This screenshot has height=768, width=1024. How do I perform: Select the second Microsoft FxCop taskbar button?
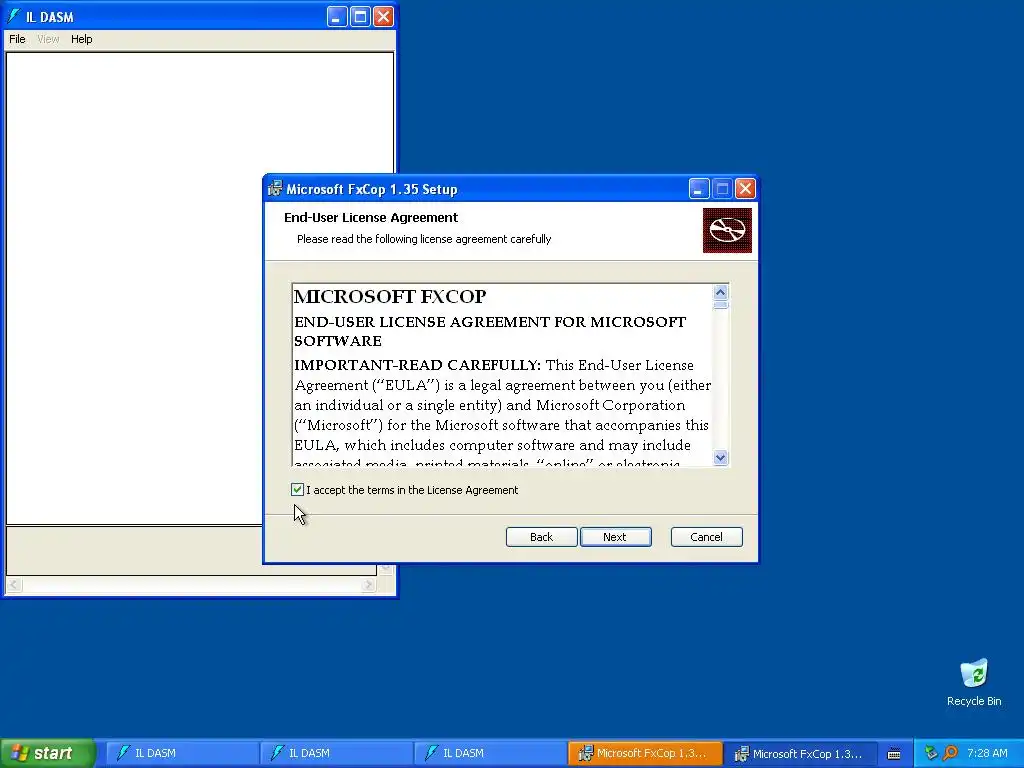[x=799, y=753]
